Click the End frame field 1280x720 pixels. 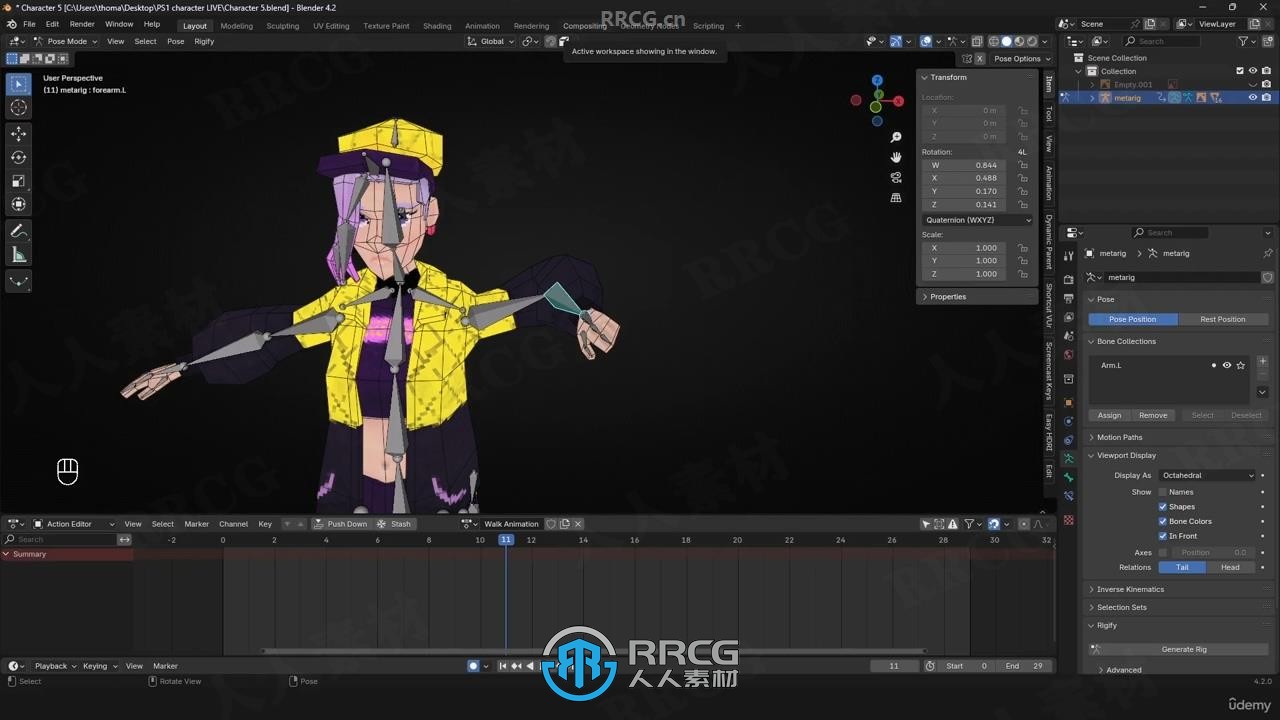tap(1025, 666)
